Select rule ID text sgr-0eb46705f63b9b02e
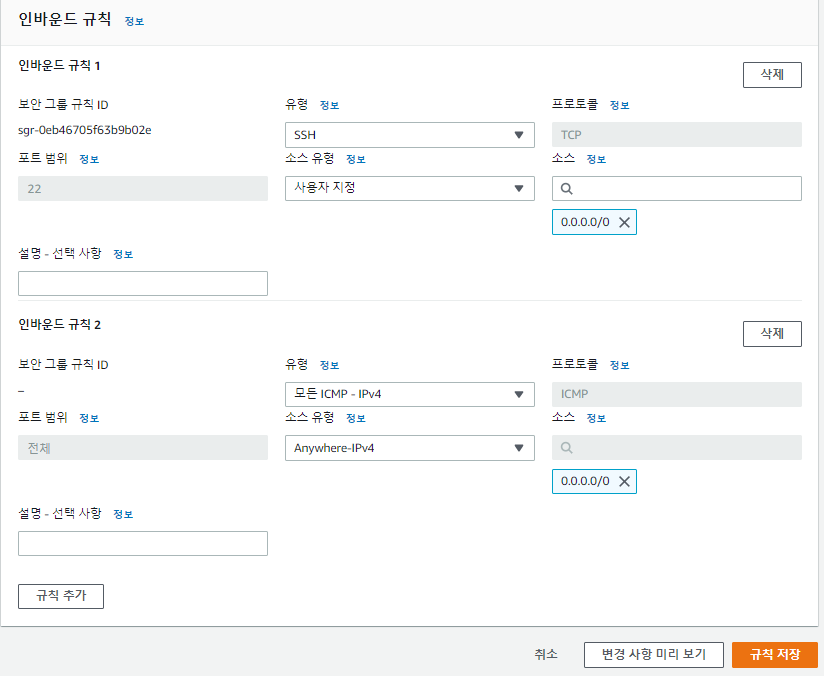824x676 pixels. pyautogui.click(x=85, y=130)
